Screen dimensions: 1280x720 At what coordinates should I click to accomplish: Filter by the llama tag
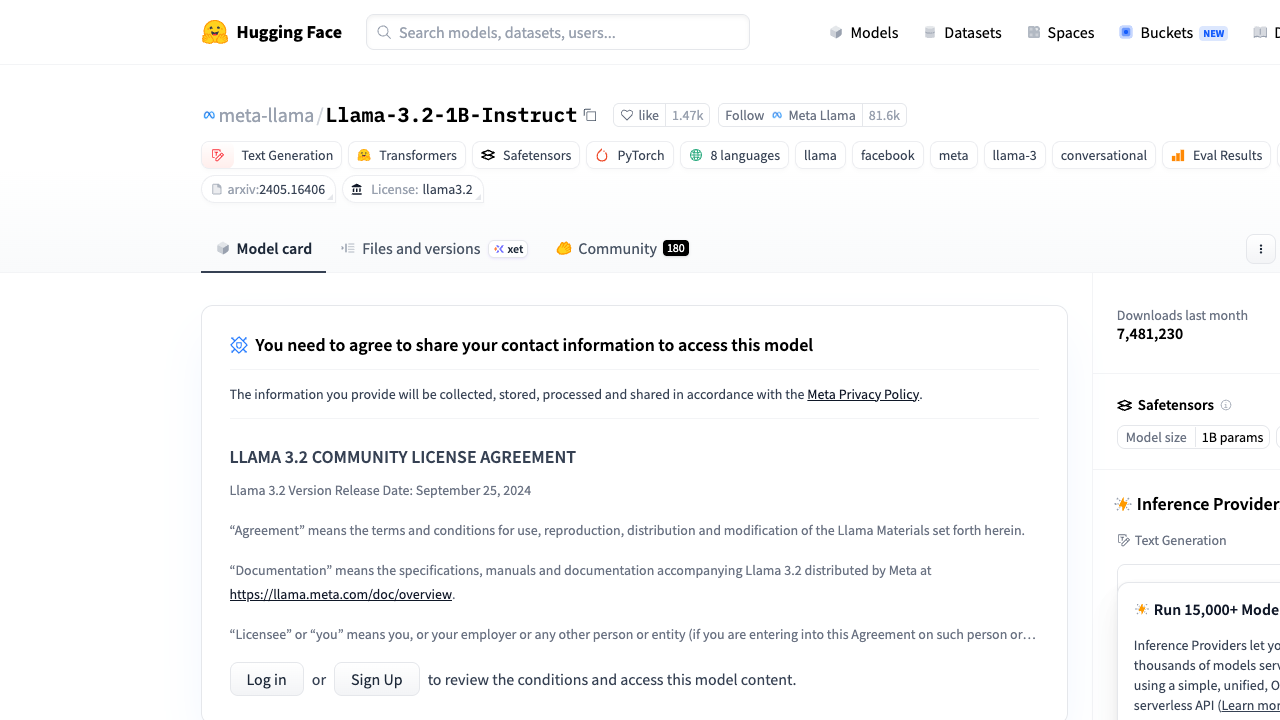(820, 155)
